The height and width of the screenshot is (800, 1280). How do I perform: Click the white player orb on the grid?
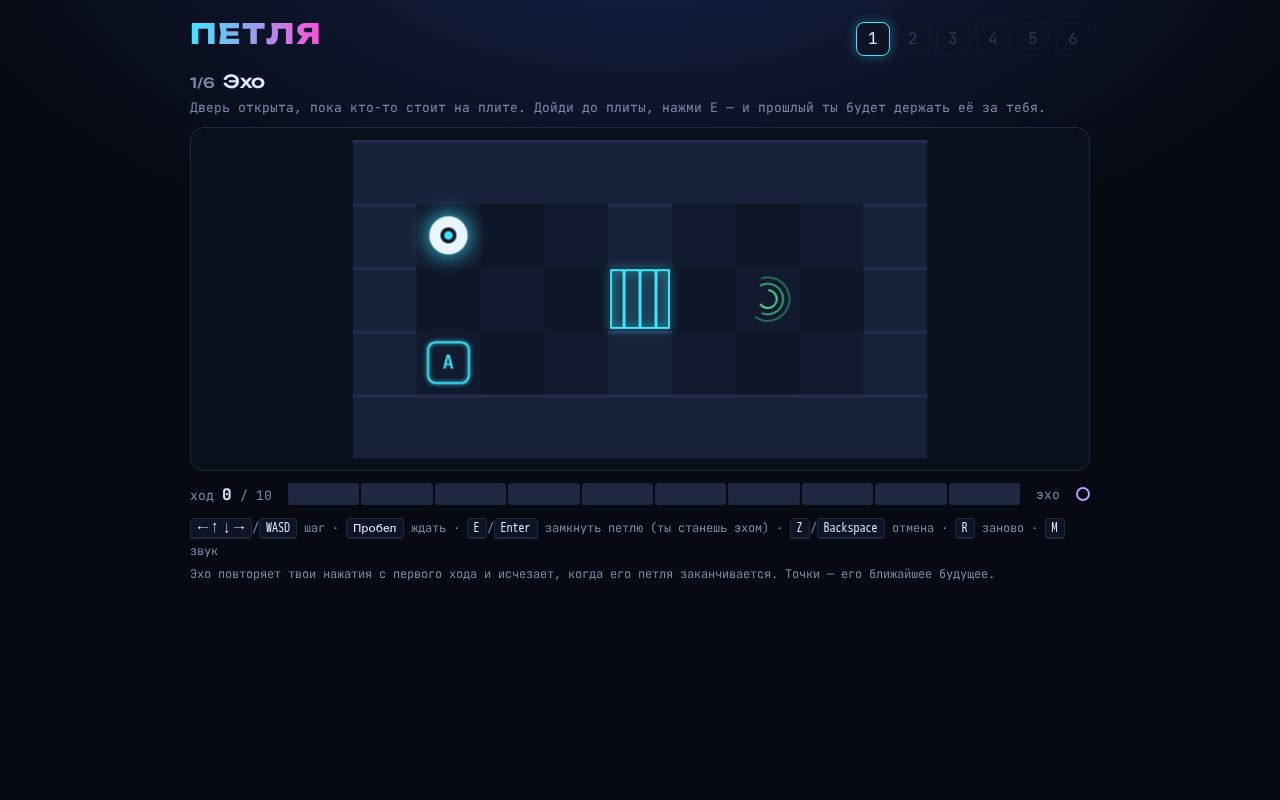448,235
